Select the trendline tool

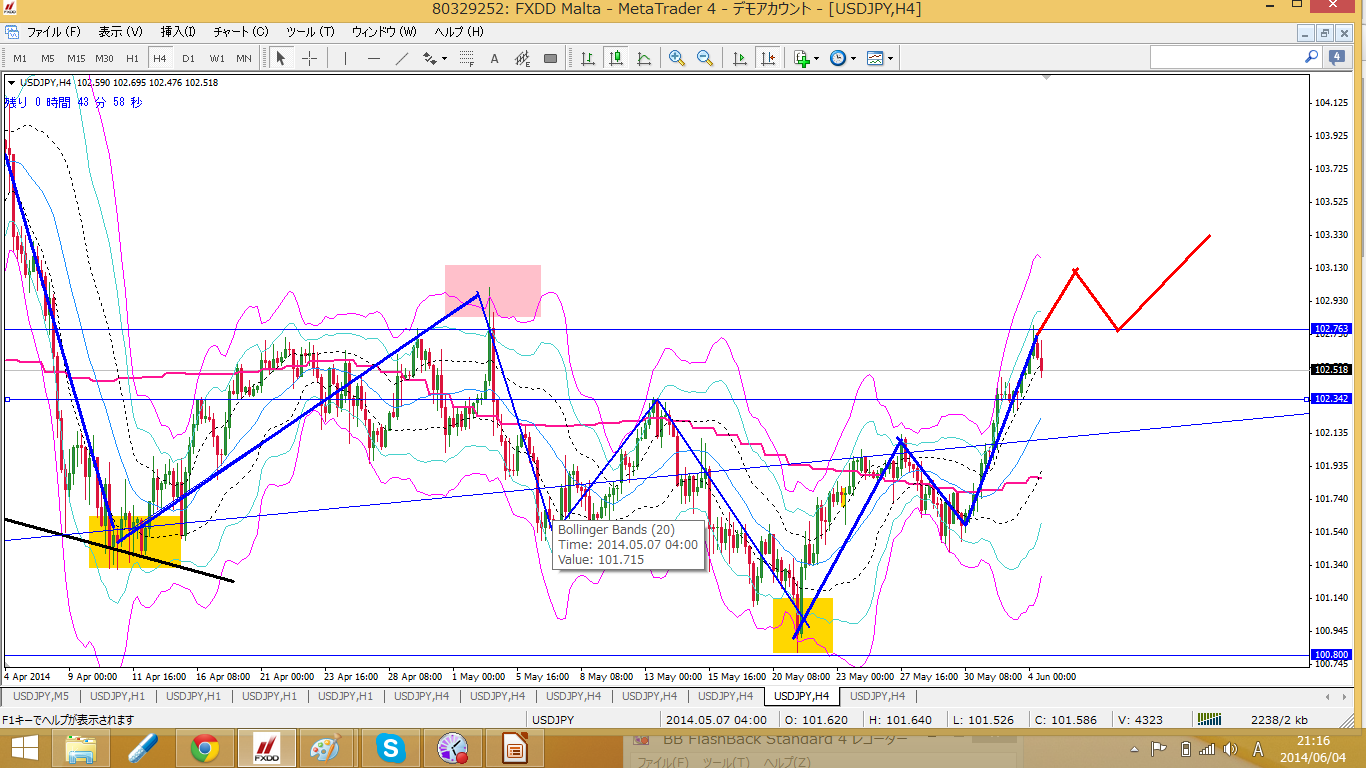click(x=401, y=58)
